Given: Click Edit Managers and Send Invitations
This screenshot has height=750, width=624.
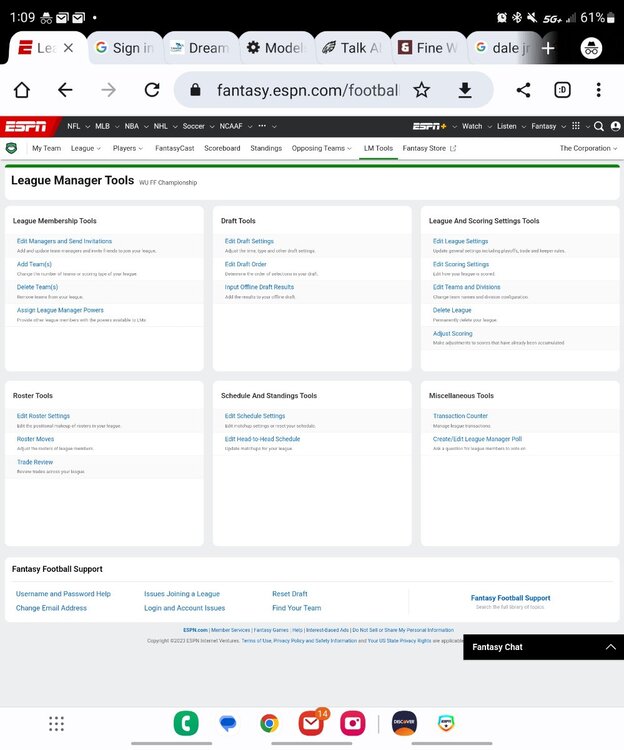Looking at the screenshot, I should tap(64, 241).
